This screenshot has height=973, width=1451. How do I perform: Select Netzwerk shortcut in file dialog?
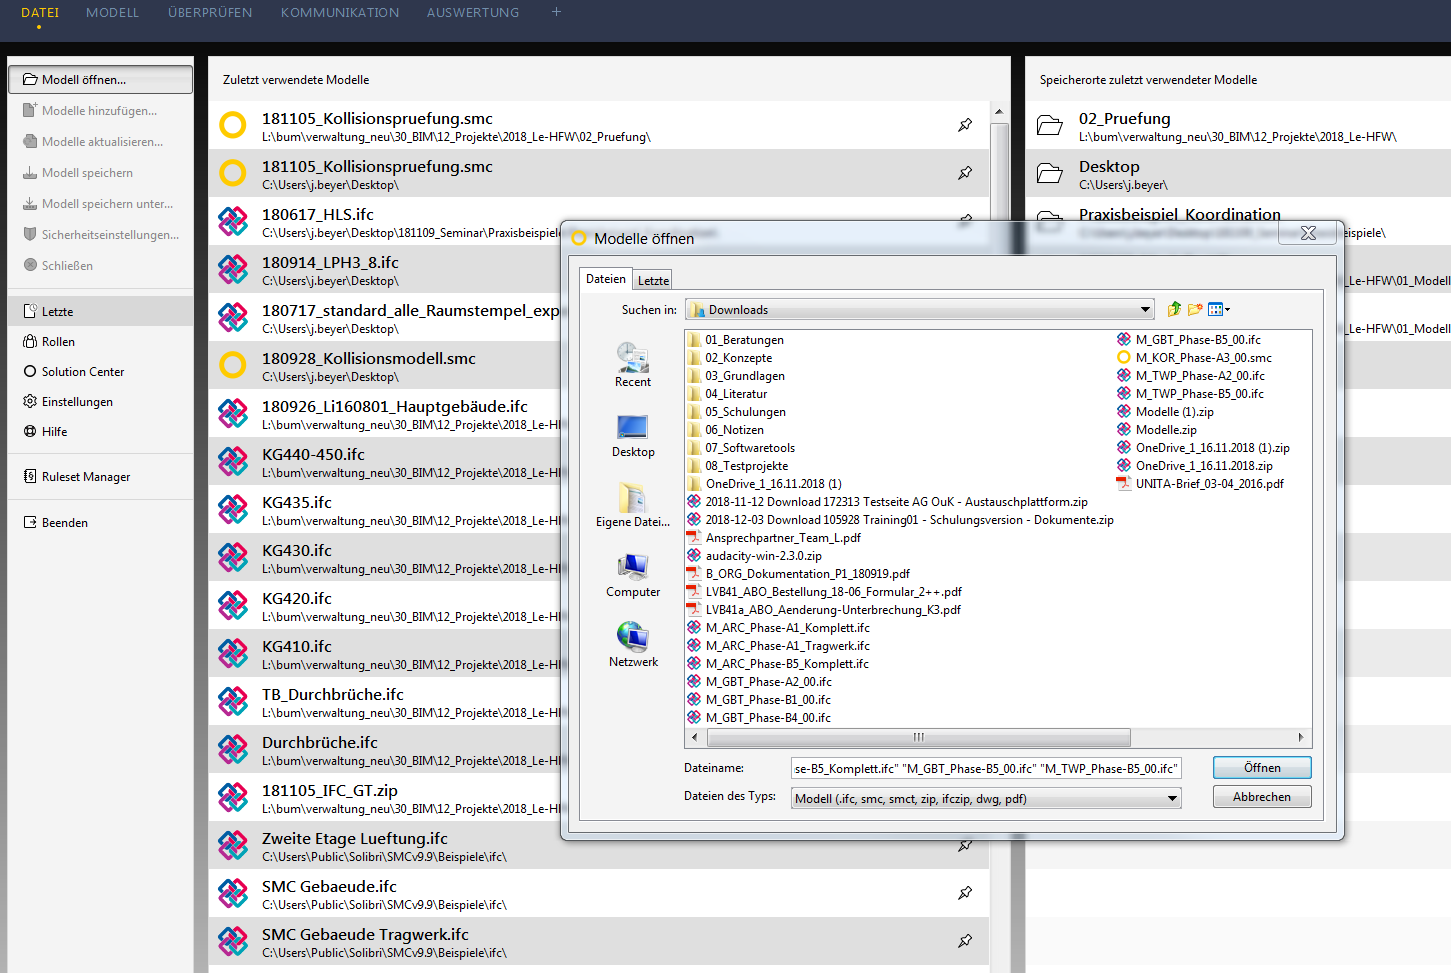click(x=633, y=646)
